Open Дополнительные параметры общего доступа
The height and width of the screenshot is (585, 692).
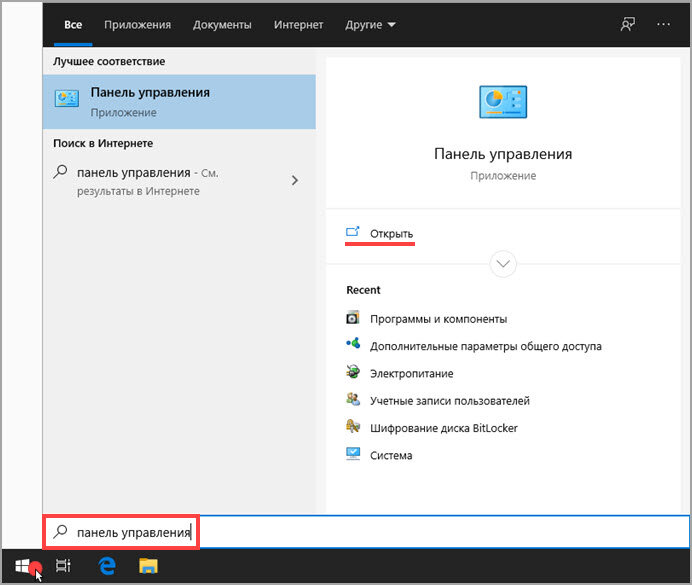486,346
